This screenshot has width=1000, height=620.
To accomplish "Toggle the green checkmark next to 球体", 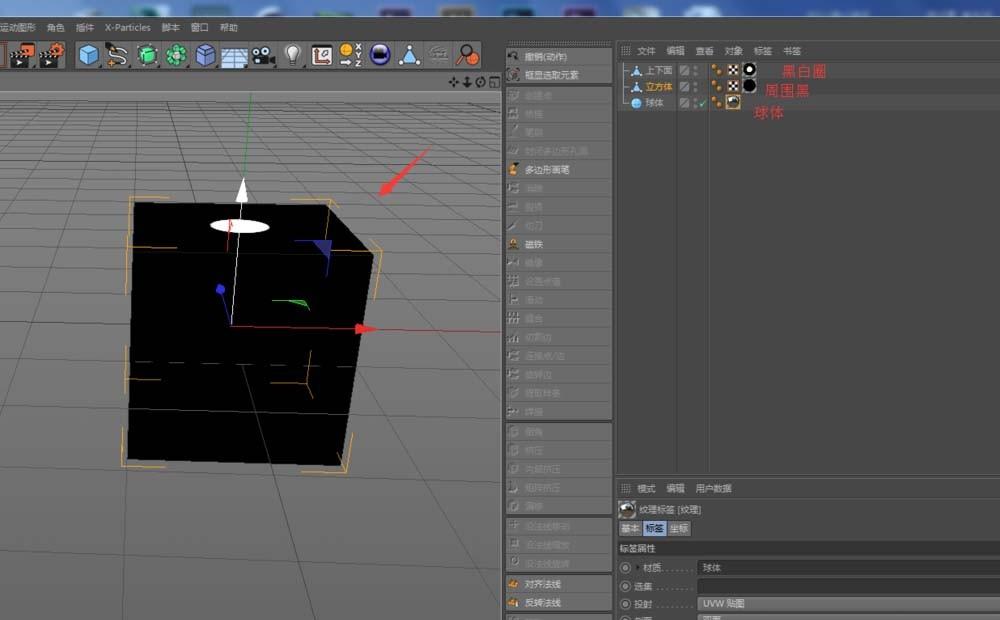I will click(701, 102).
